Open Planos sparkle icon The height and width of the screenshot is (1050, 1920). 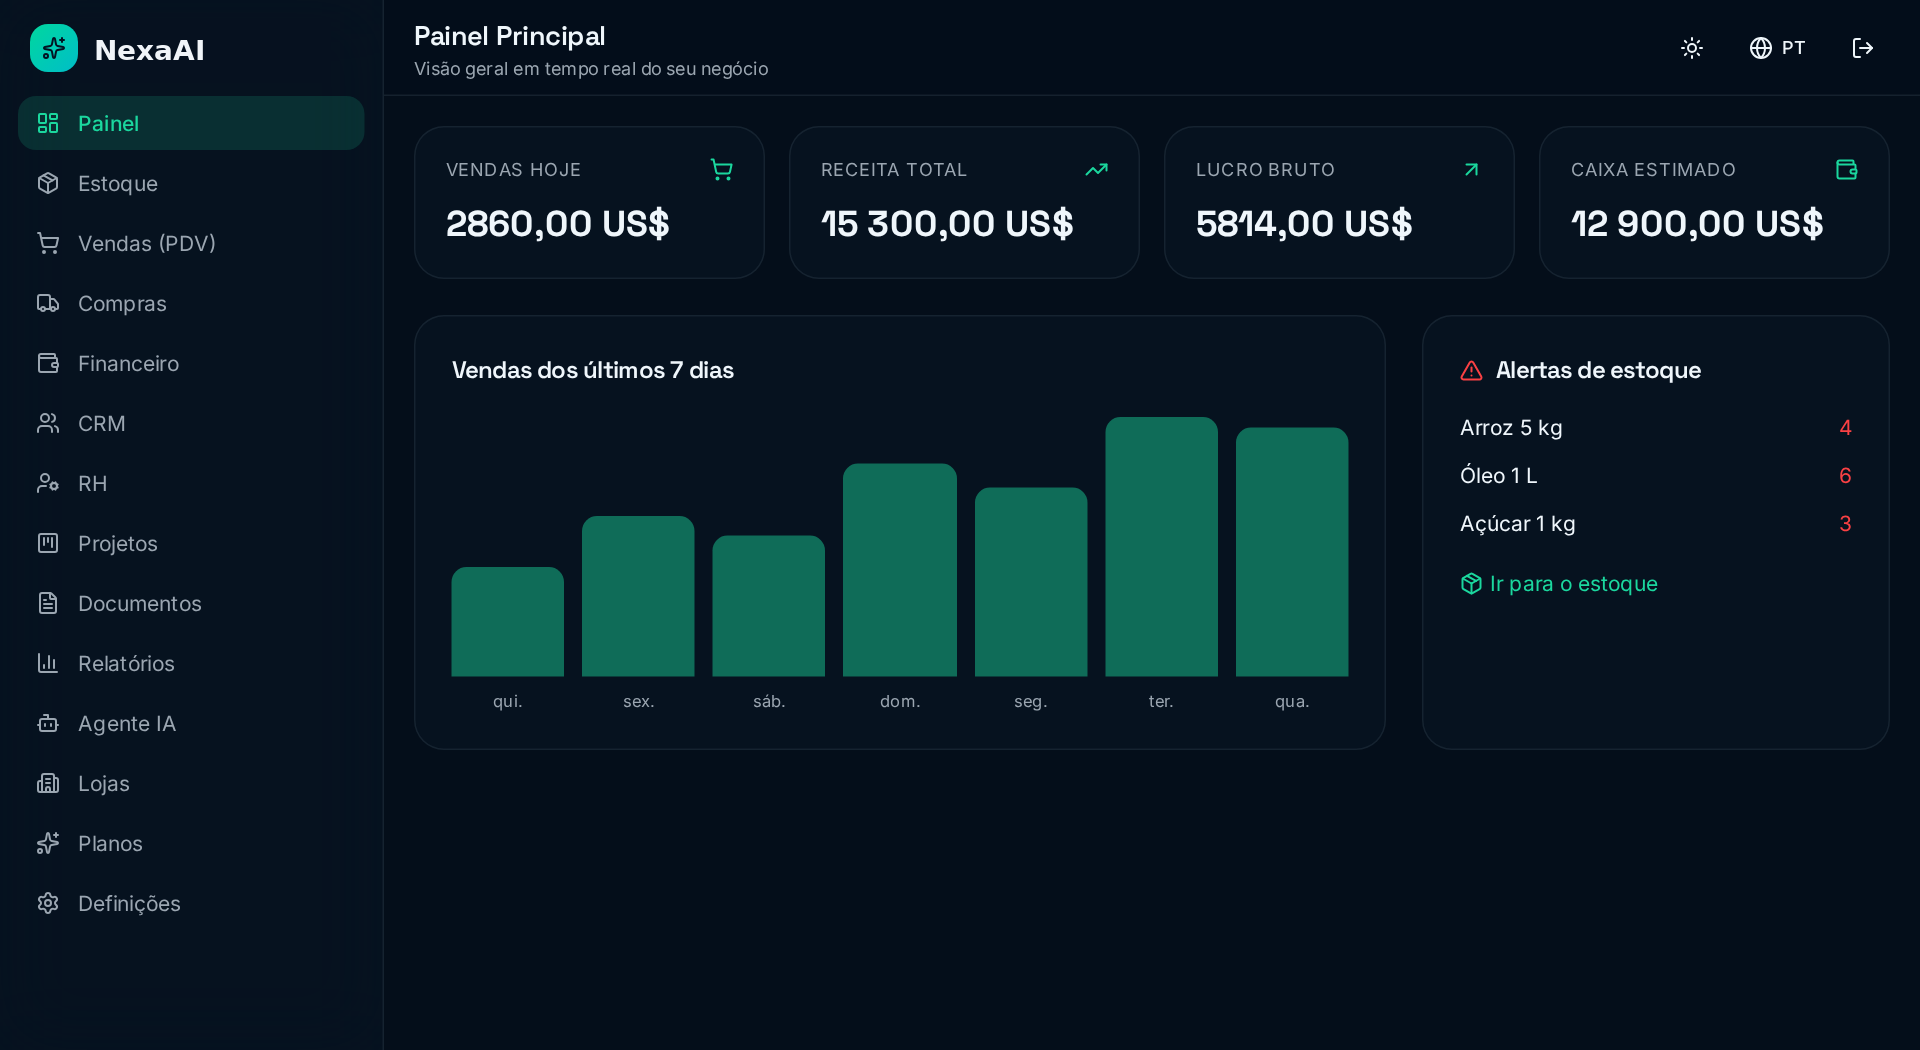click(x=48, y=843)
